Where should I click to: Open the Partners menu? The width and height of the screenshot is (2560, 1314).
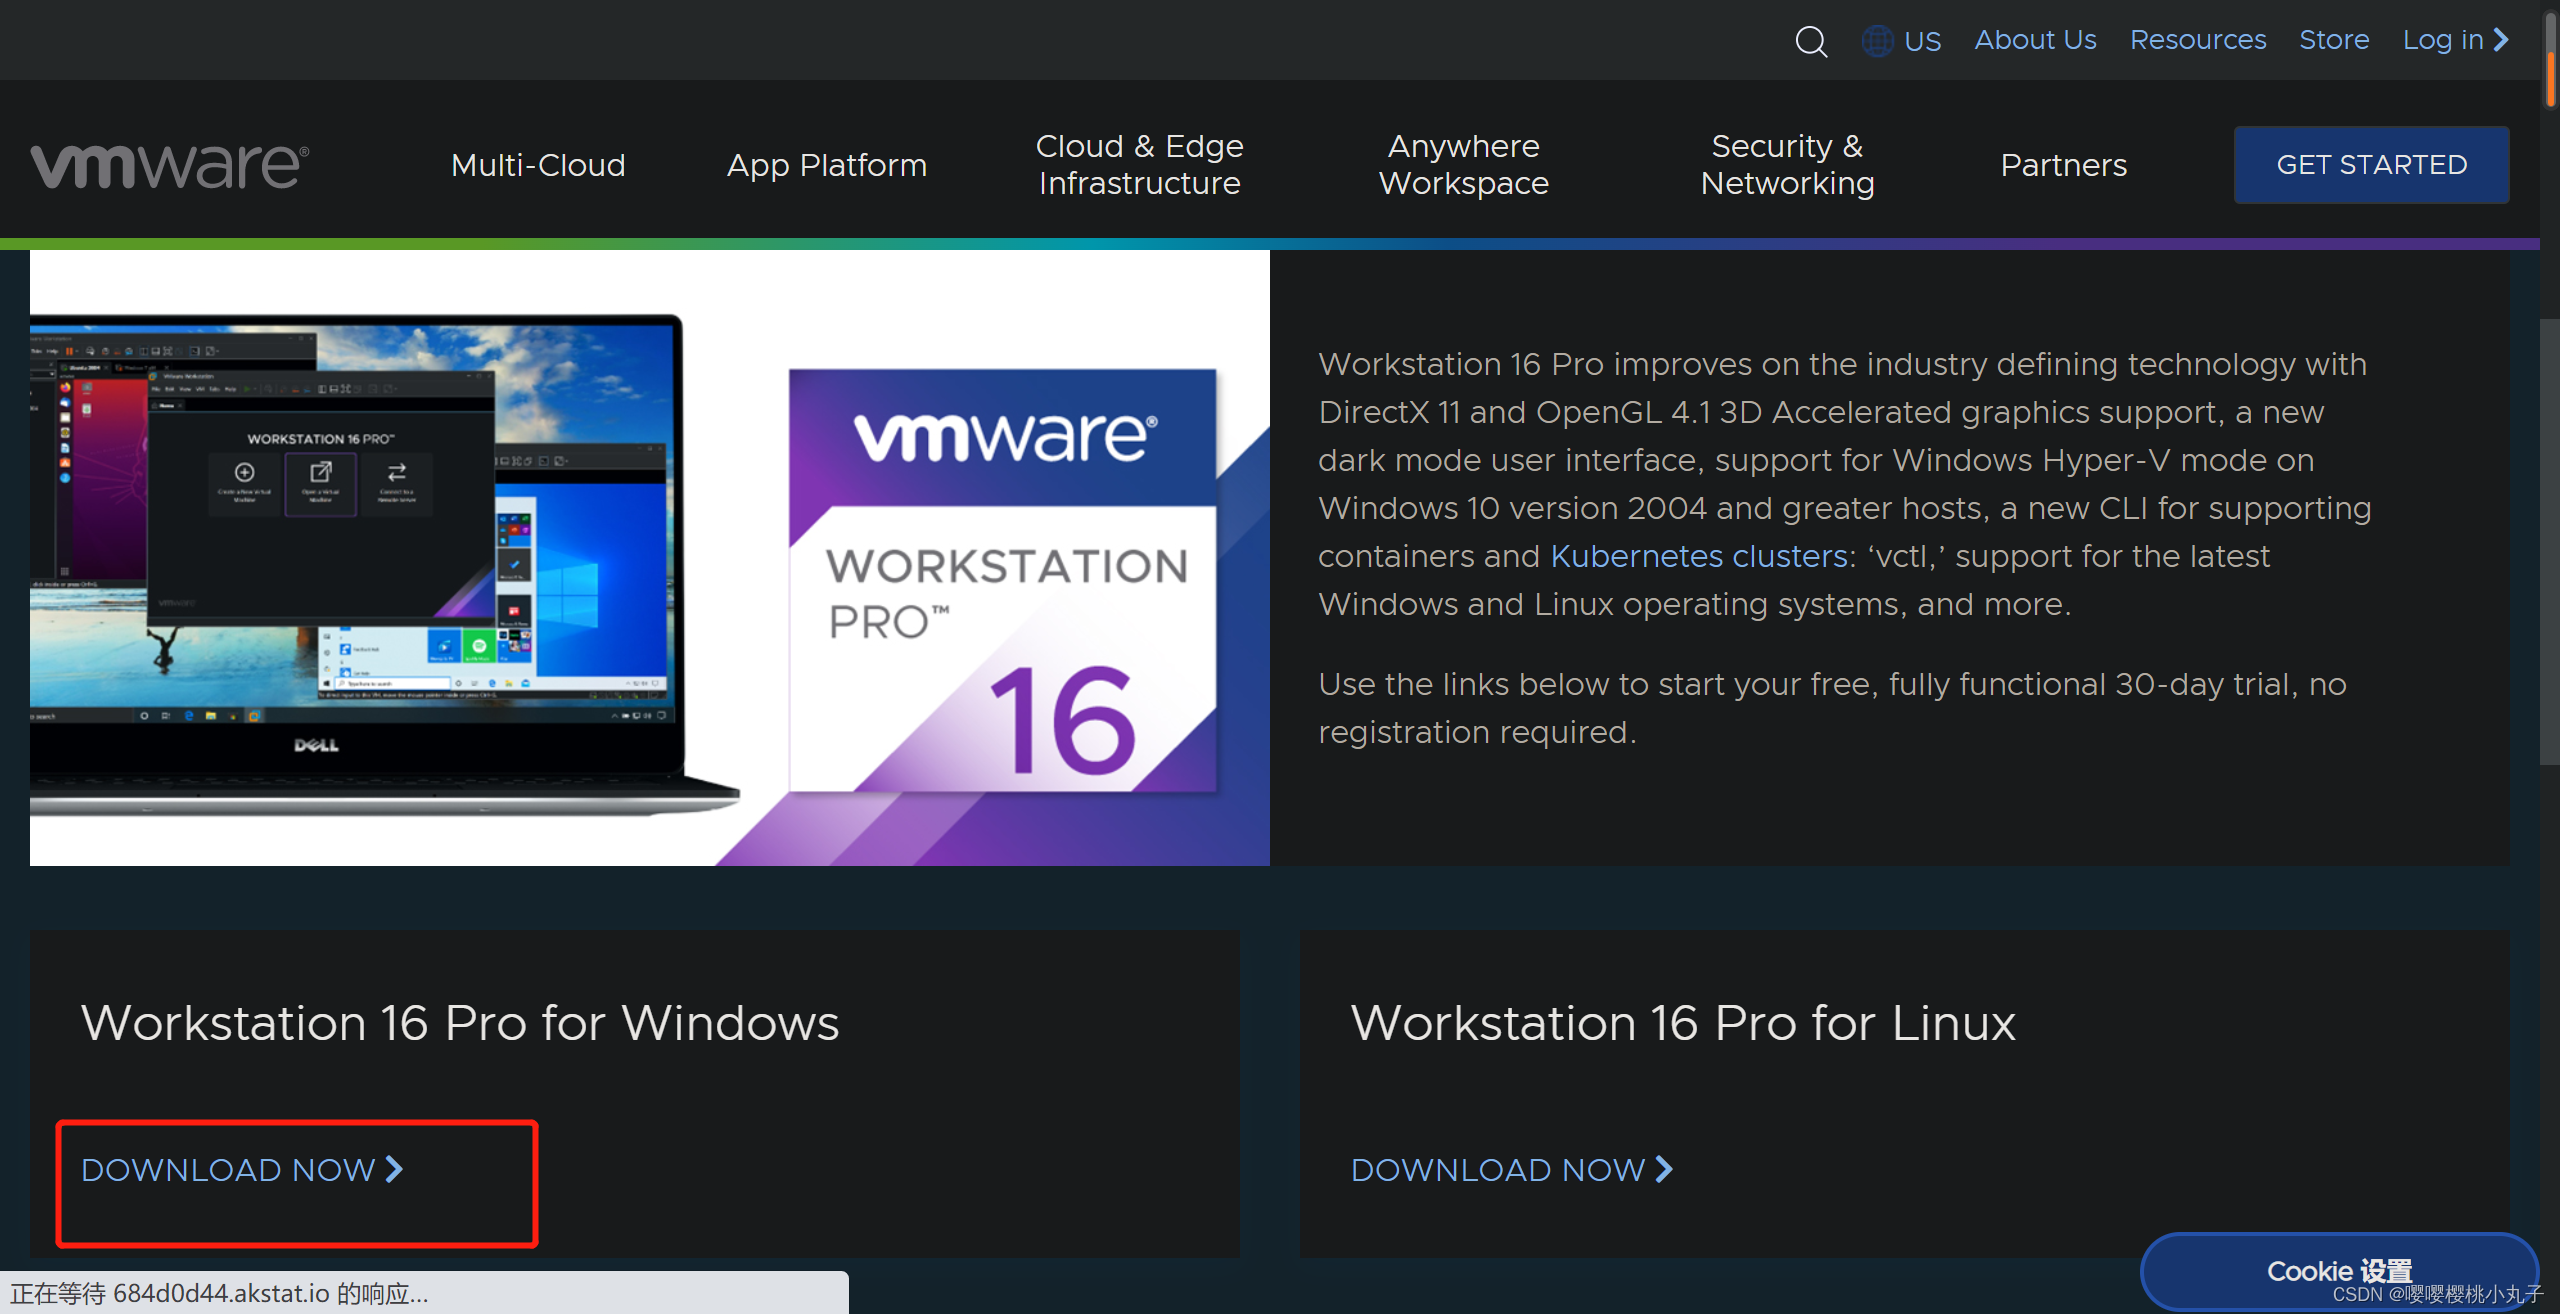coord(2064,165)
